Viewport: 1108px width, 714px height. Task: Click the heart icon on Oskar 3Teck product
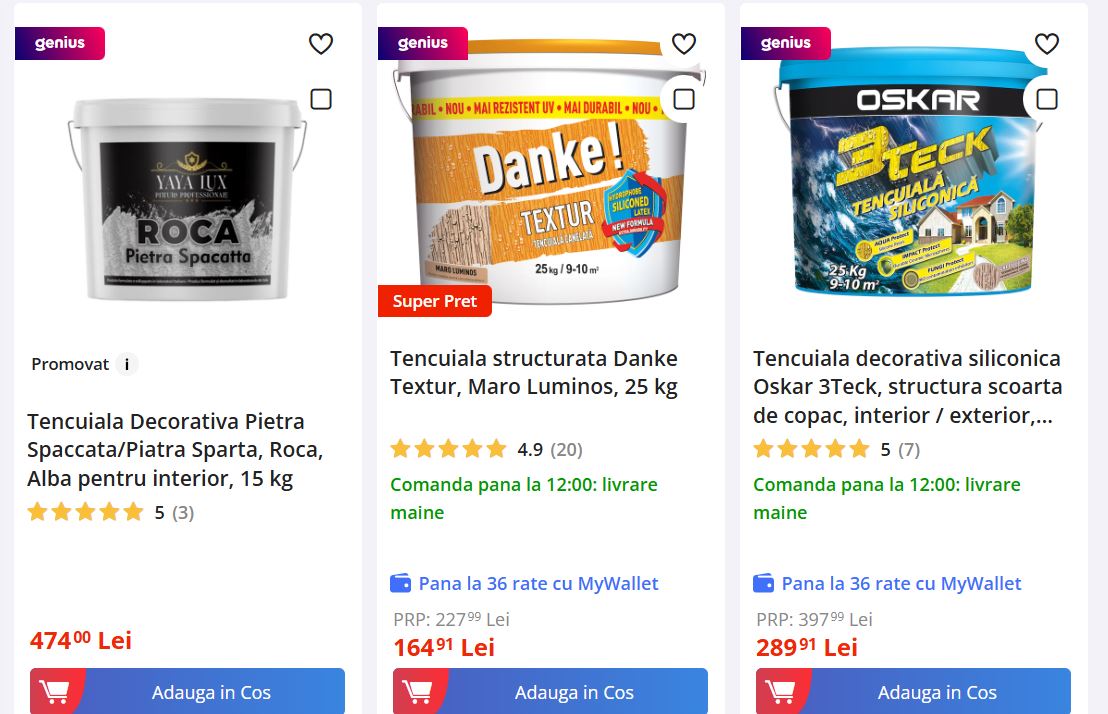[x=1047, y=44]
